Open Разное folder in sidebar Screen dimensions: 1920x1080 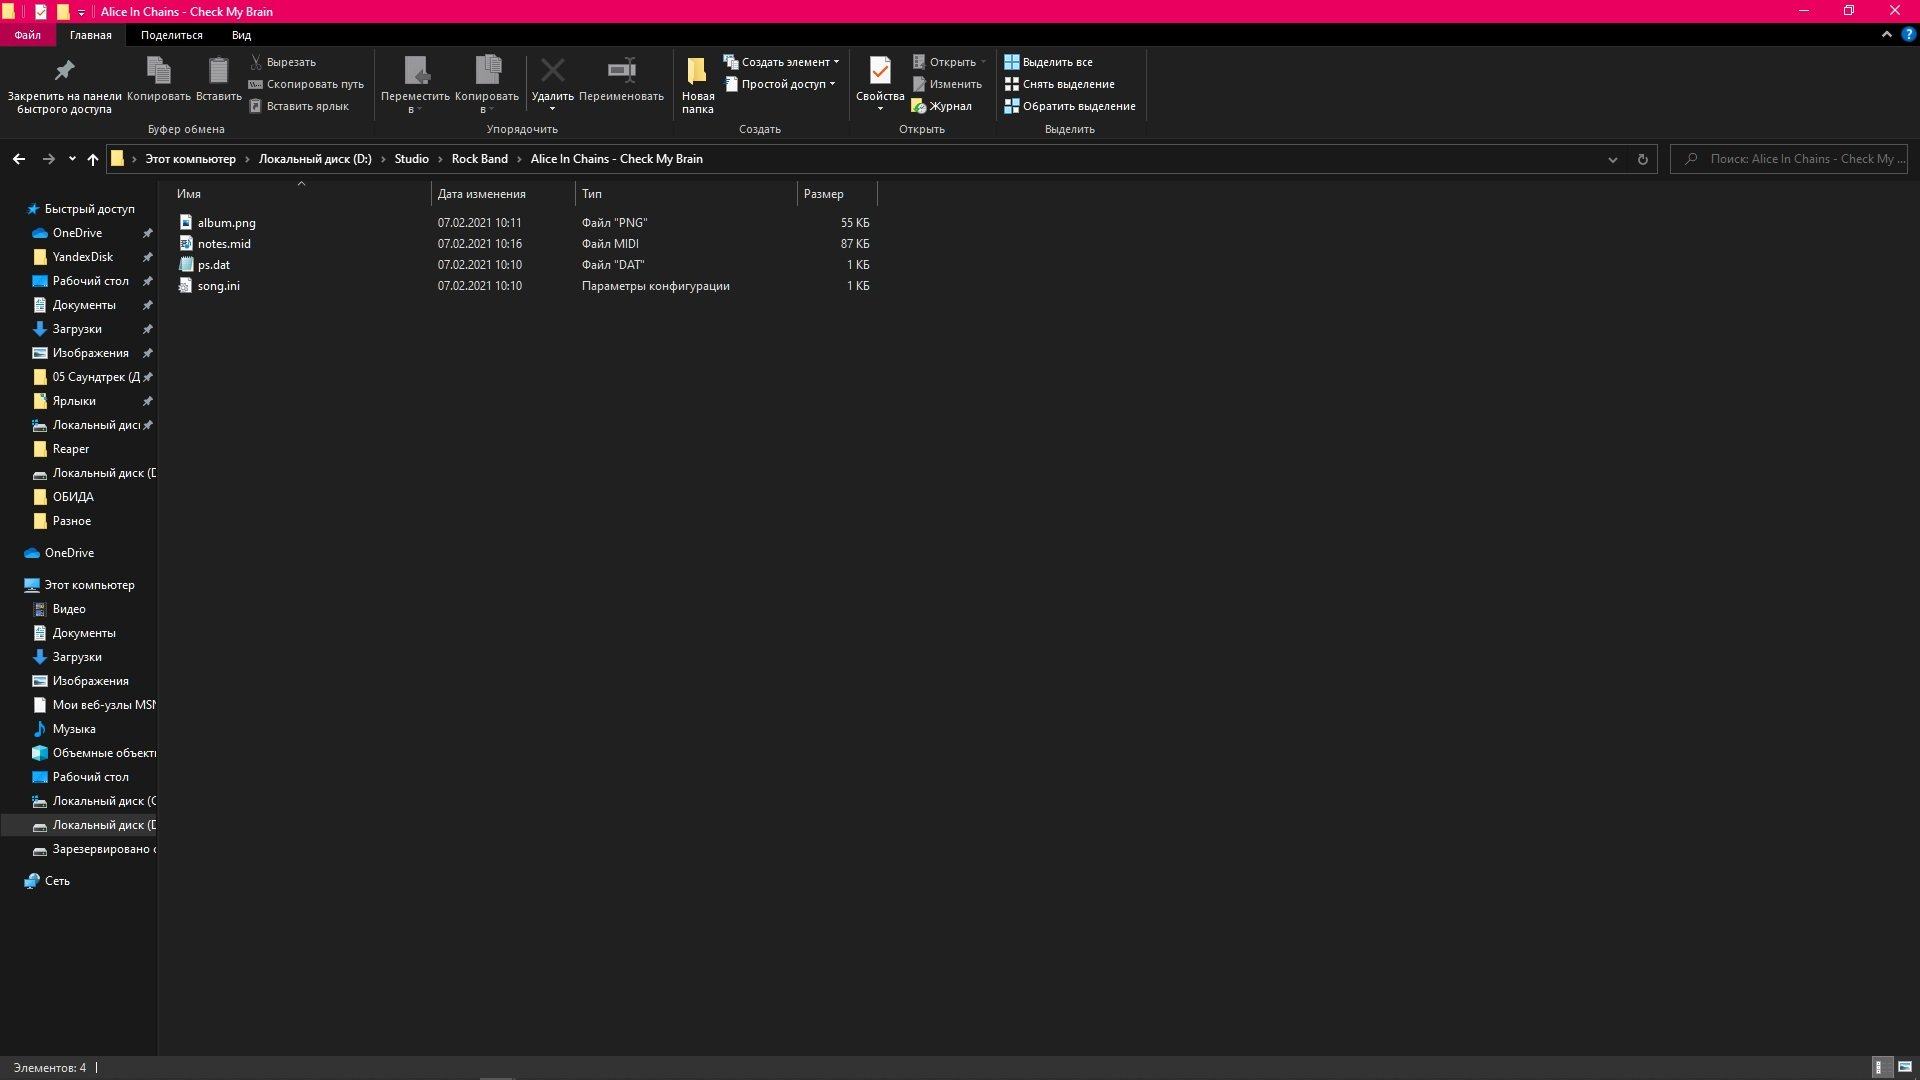(x=71, y=521)
